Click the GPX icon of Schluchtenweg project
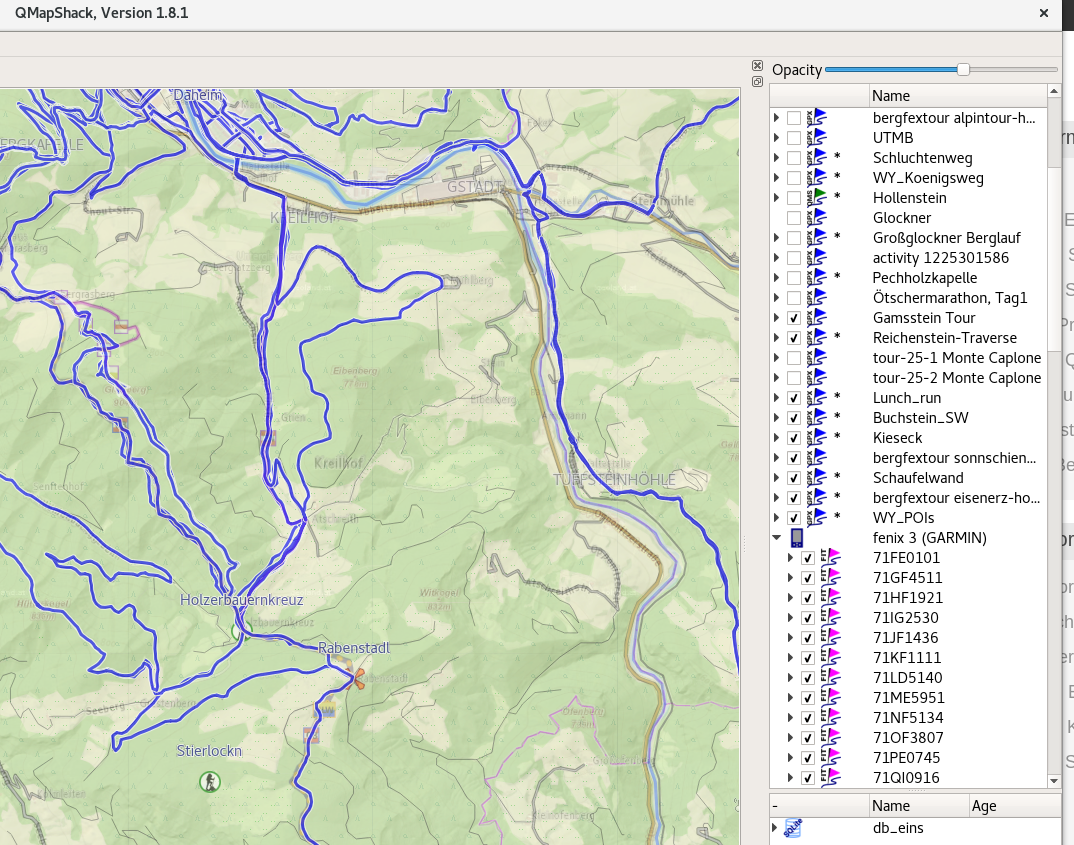This screenshot has width=1074, height=845. click(x=816, y=157)
